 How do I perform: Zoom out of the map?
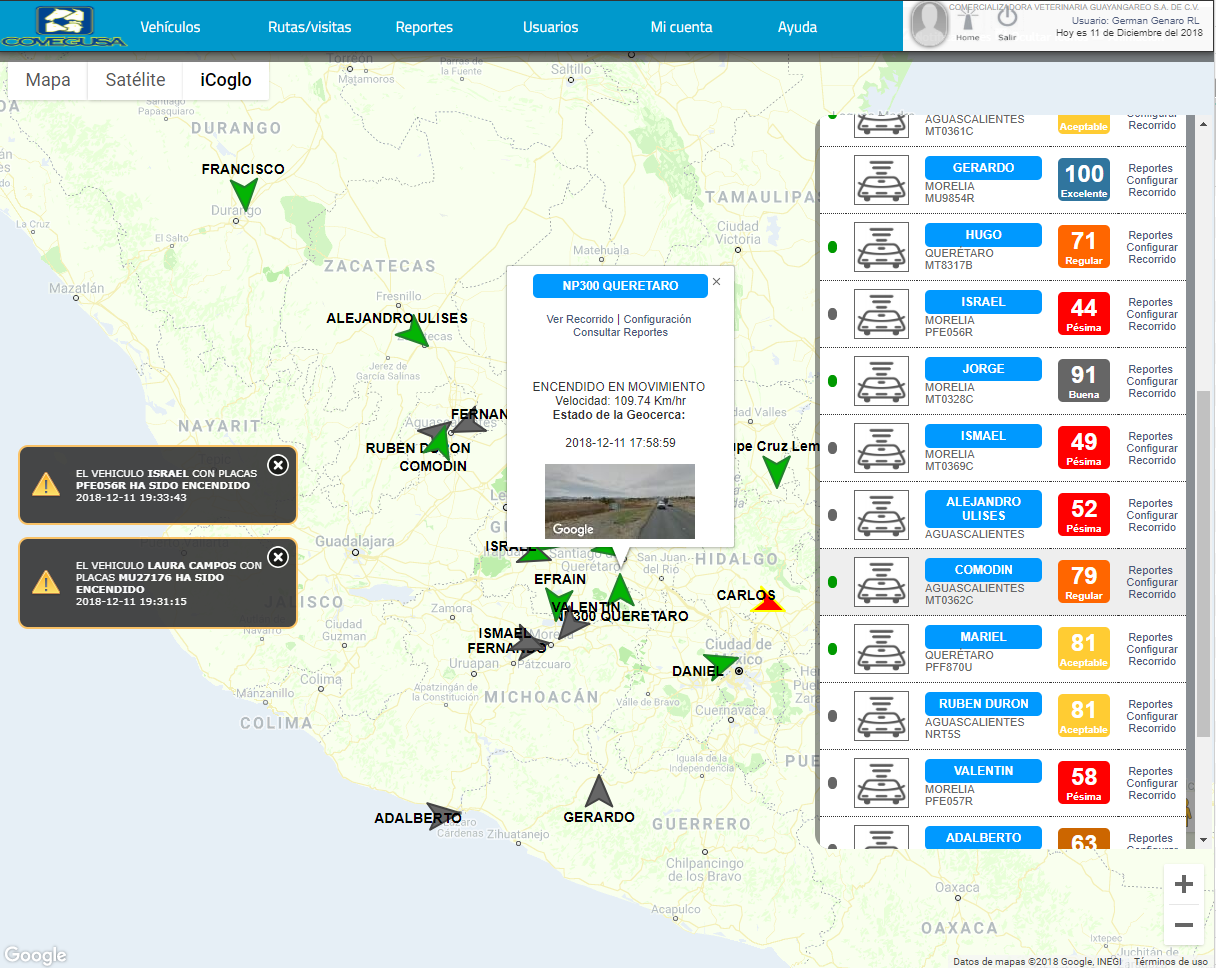1184,925
